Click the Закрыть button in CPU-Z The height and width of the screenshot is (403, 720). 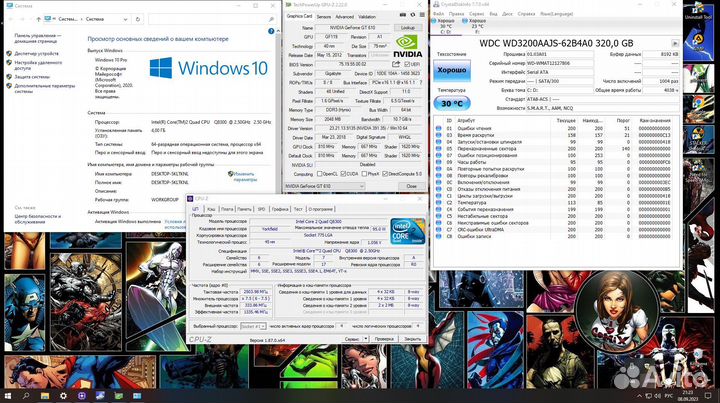[x=412, y=339]
